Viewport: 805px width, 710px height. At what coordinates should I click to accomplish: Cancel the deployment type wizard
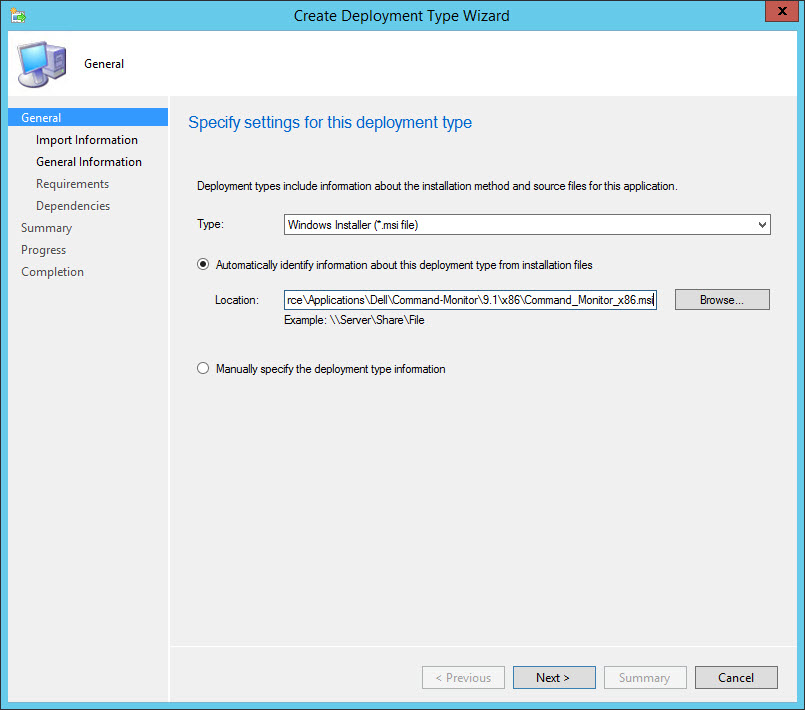pos(736,677)
